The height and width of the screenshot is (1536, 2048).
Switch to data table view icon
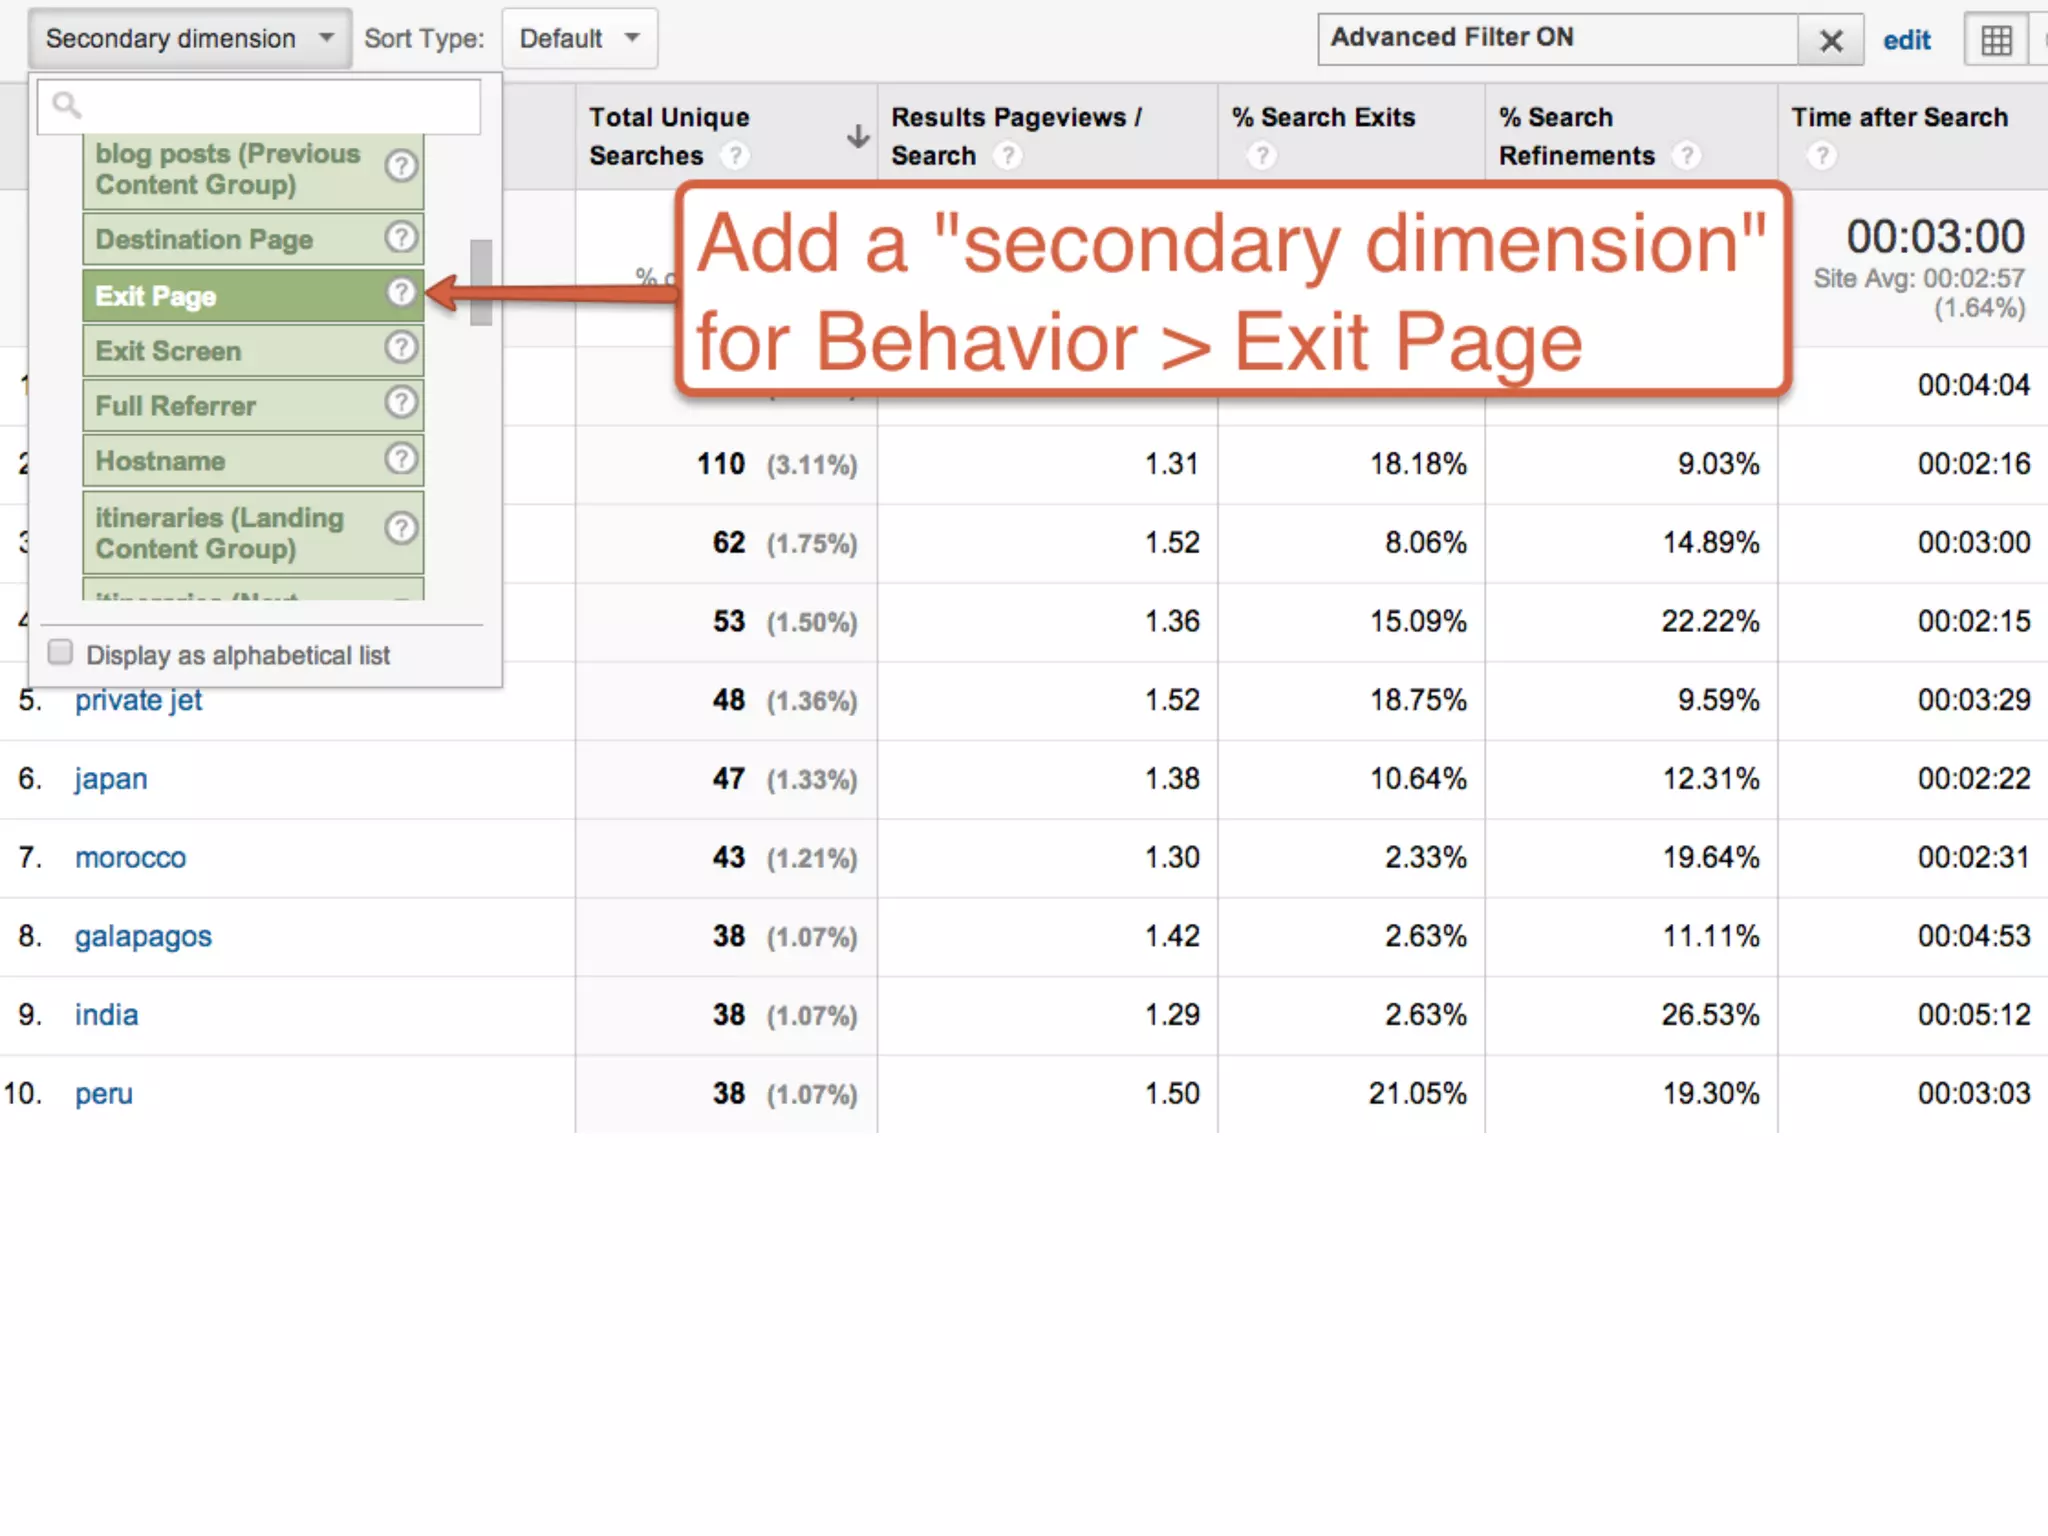pyautogui.click(x=1996, y=40)
